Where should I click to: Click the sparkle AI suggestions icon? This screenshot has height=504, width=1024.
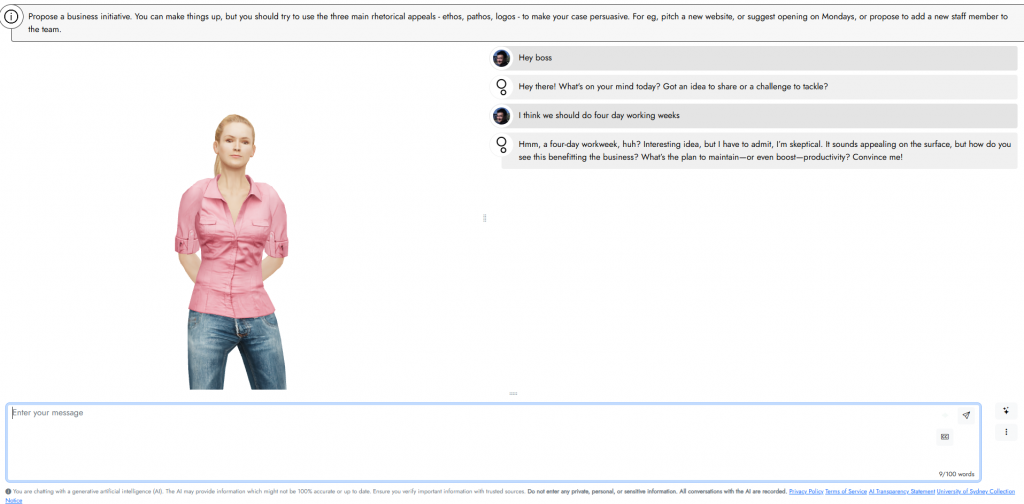[1006, 410]
